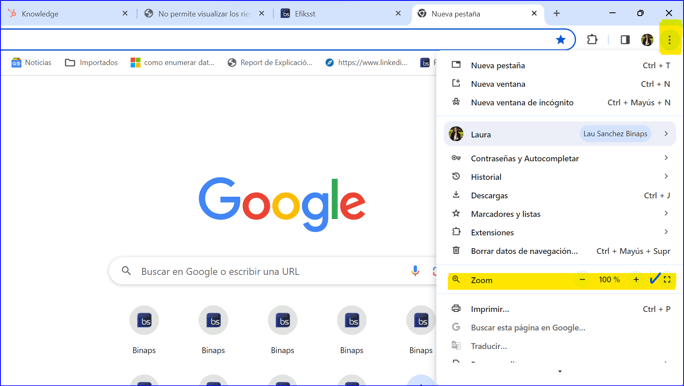Open the Laura profile menu row
This screenshot has width=684, height=386.
[x=560, y=134]
